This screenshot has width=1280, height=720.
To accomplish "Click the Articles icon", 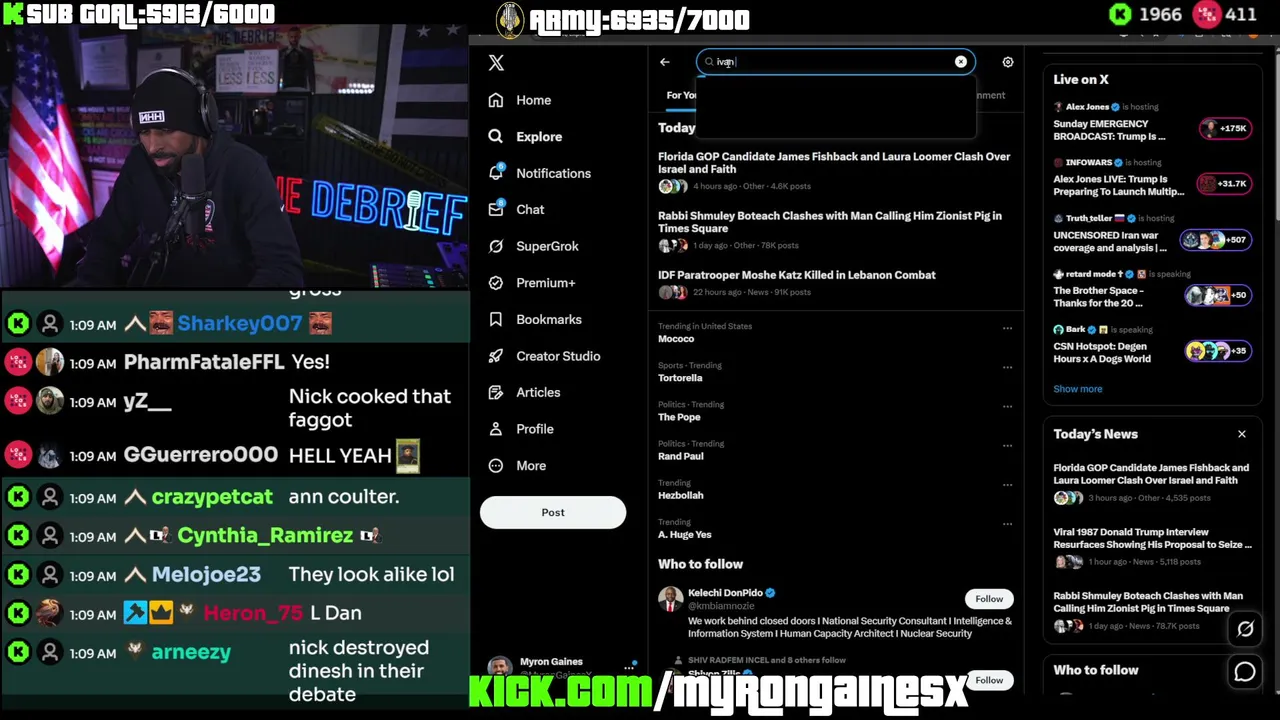I will pos(496,392).
